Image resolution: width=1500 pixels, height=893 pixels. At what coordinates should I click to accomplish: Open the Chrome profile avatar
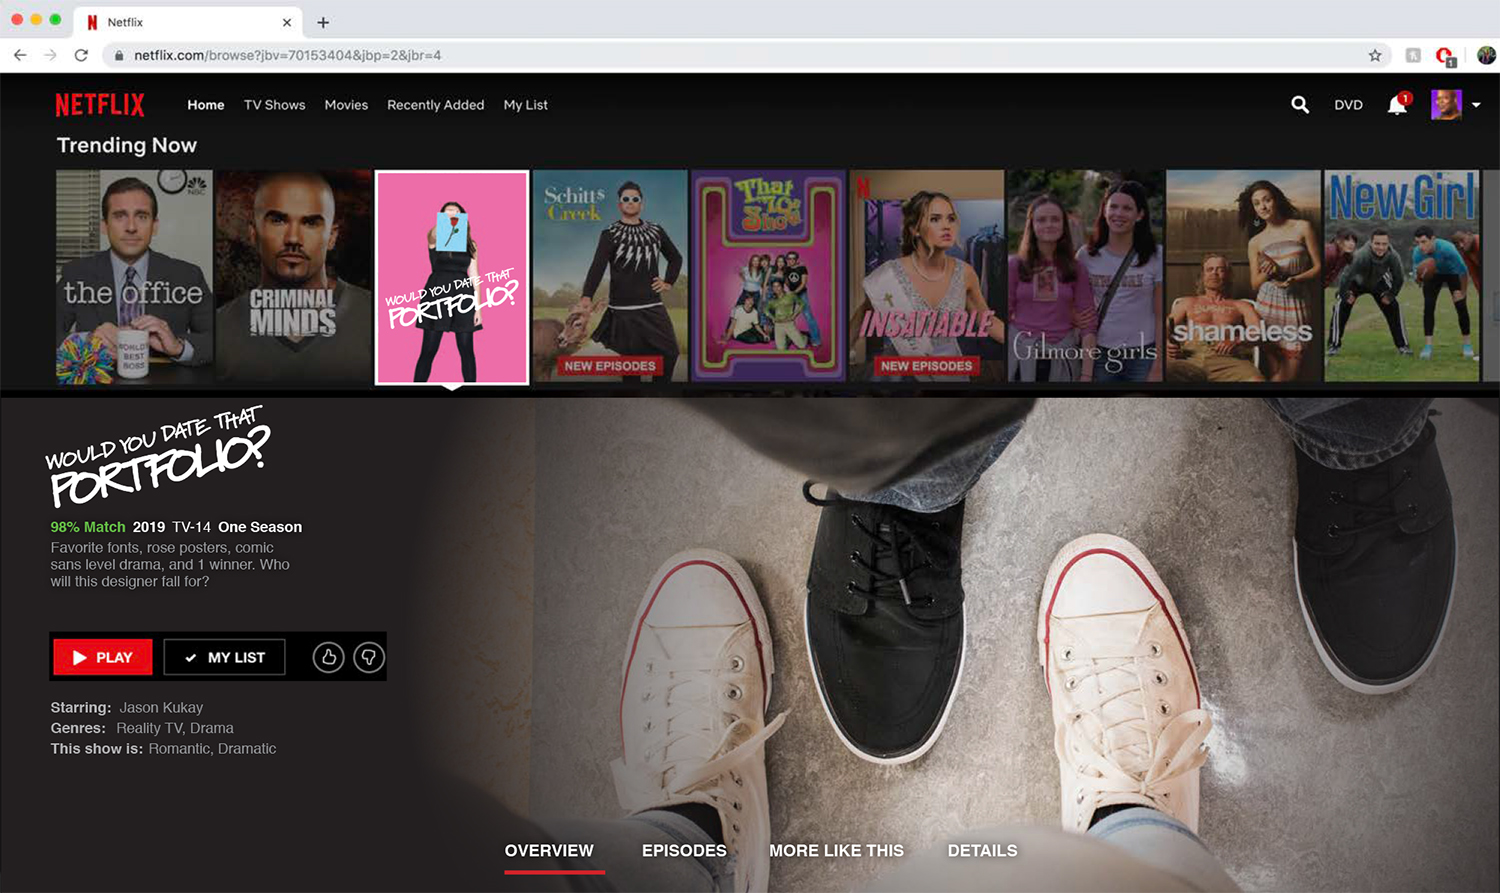(x=1486, y=55)
